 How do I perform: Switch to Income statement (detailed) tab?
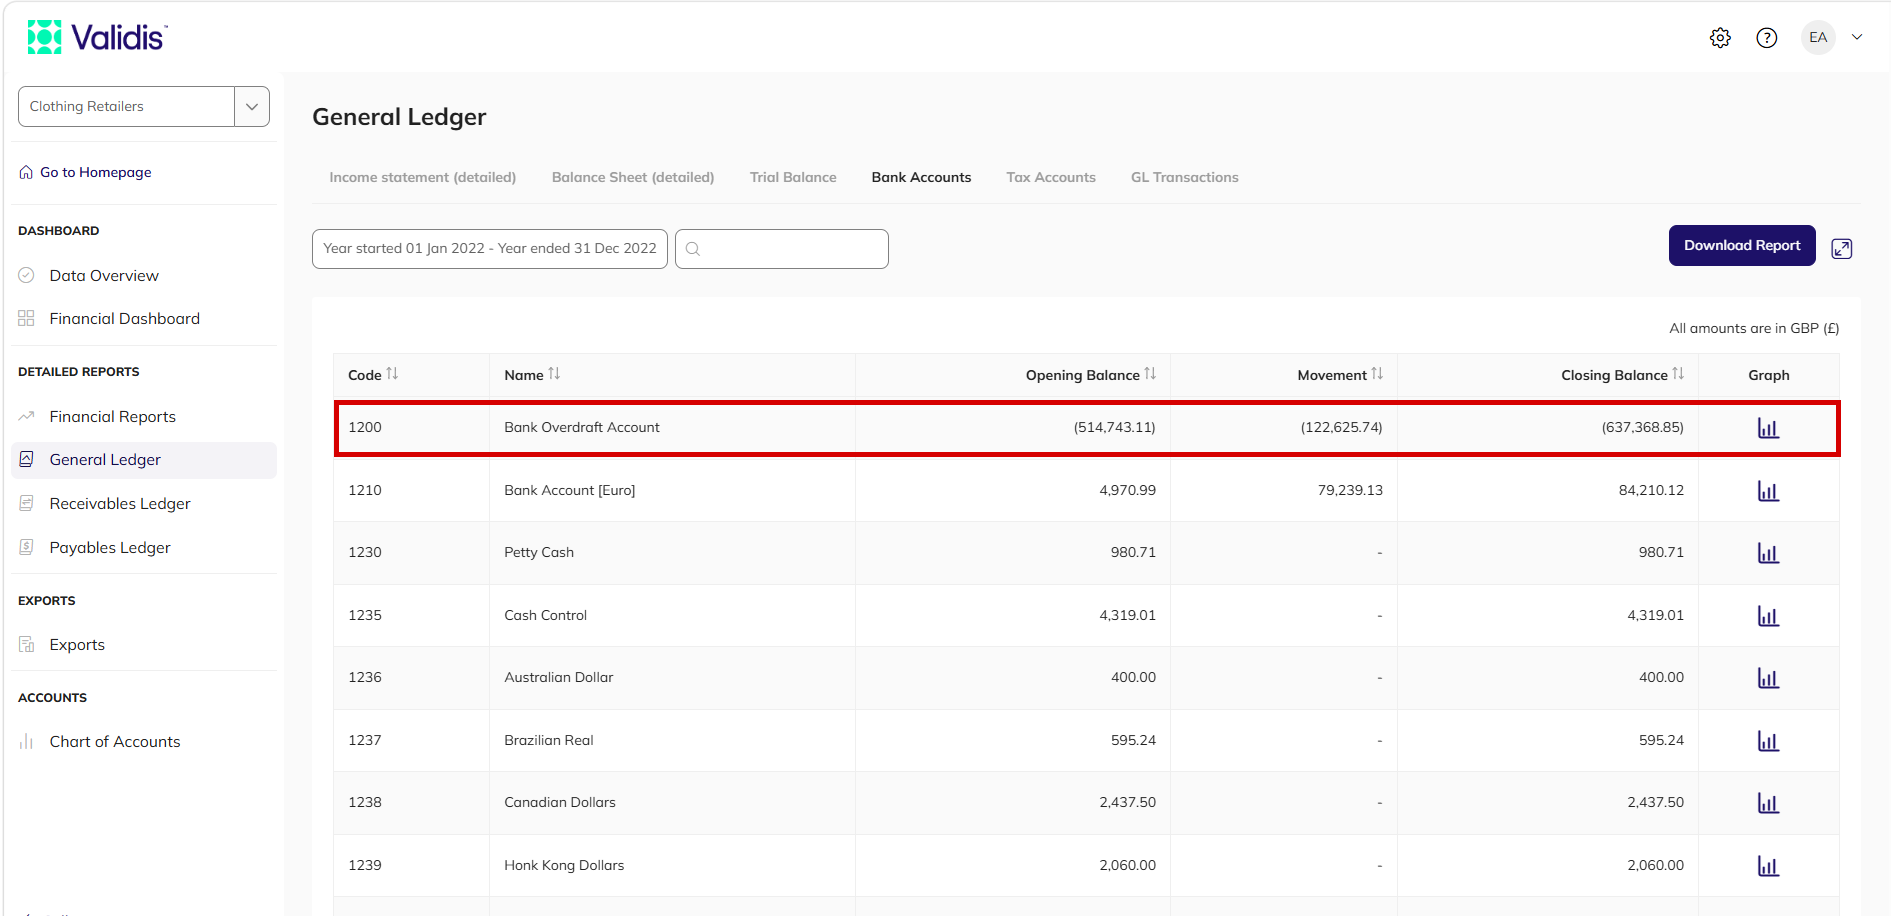coord(422,177)
